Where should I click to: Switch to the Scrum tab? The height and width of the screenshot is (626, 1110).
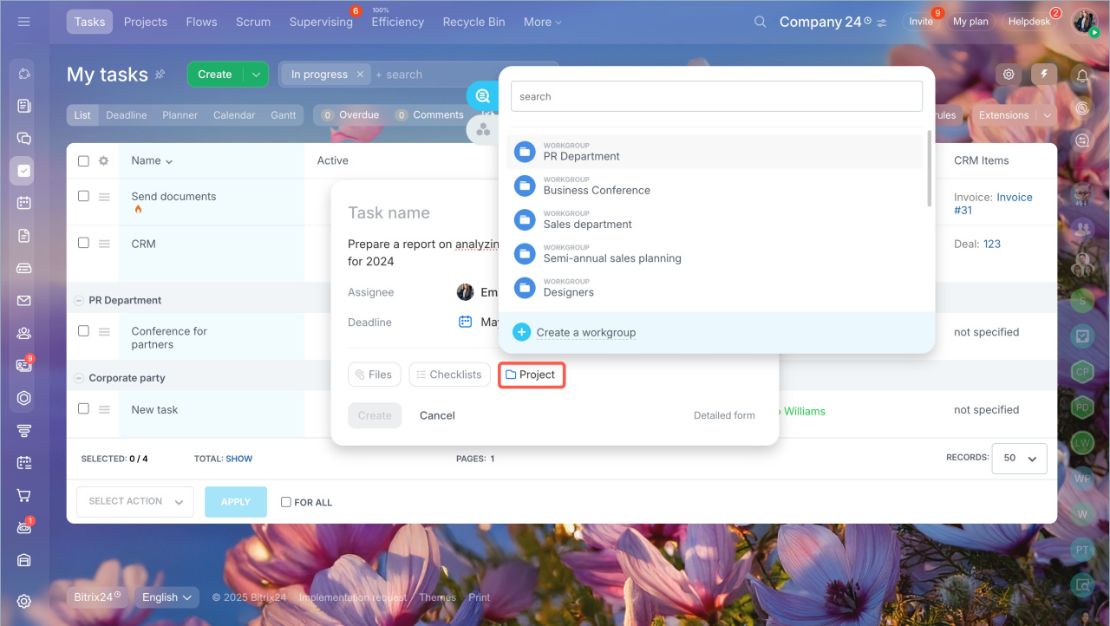(253, 22)
